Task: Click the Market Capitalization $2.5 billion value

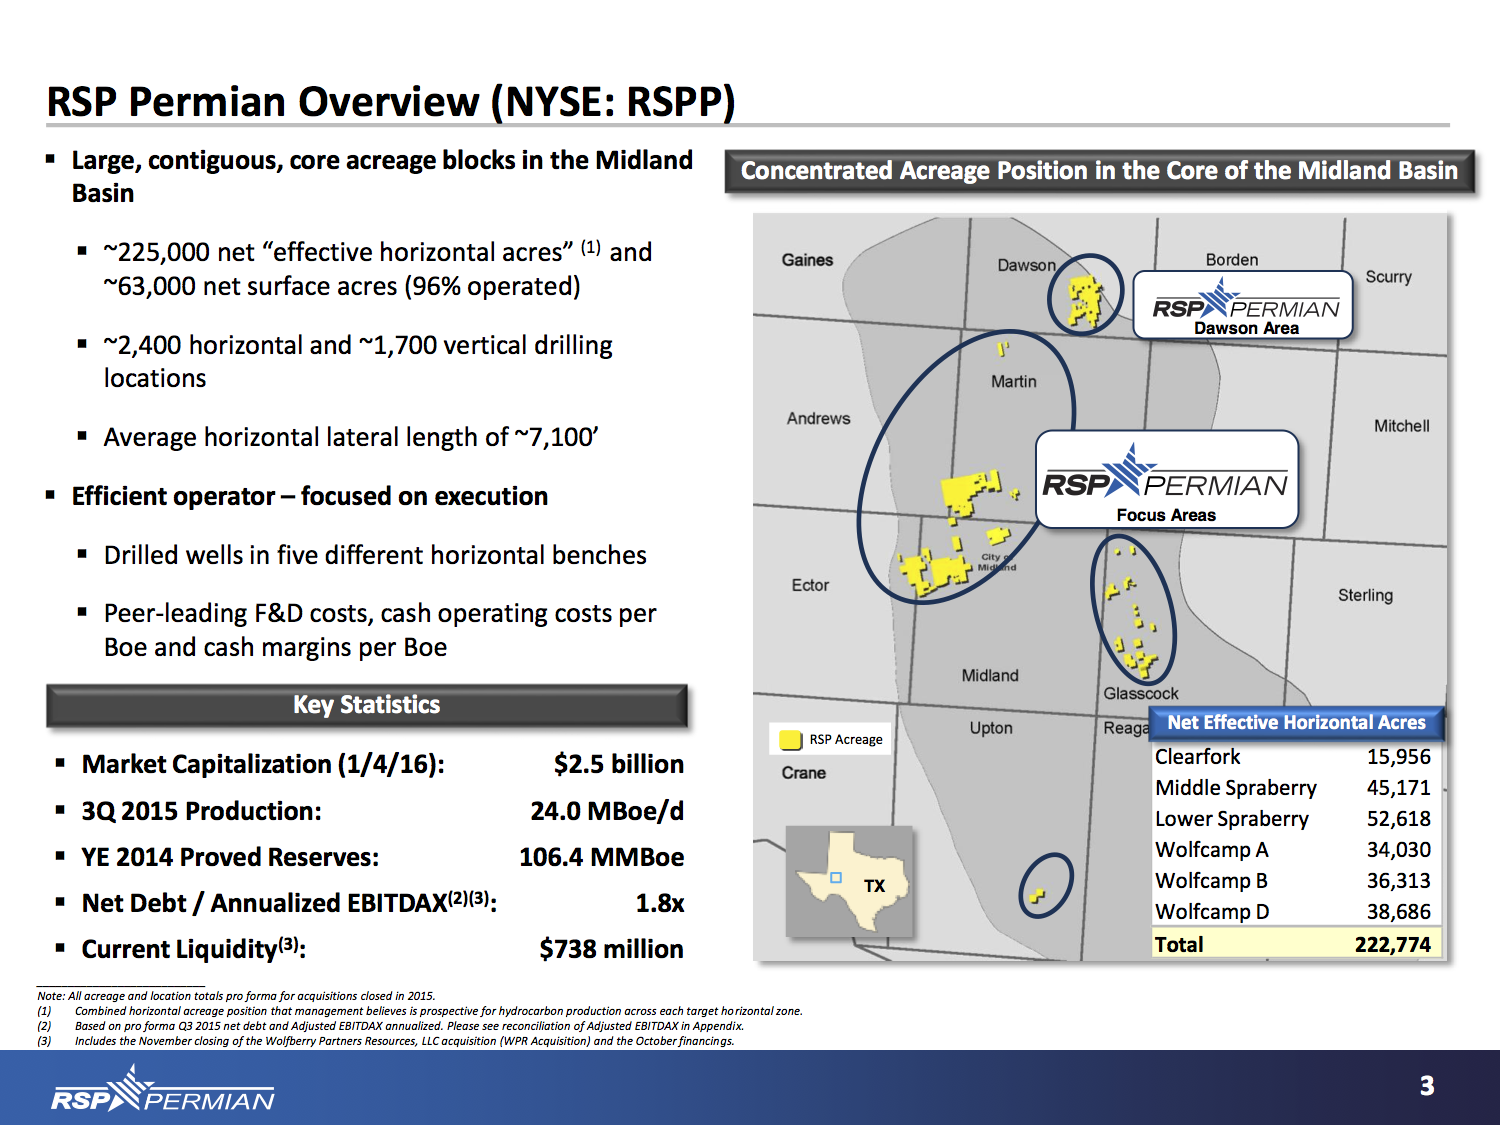Action: point(619,764)
